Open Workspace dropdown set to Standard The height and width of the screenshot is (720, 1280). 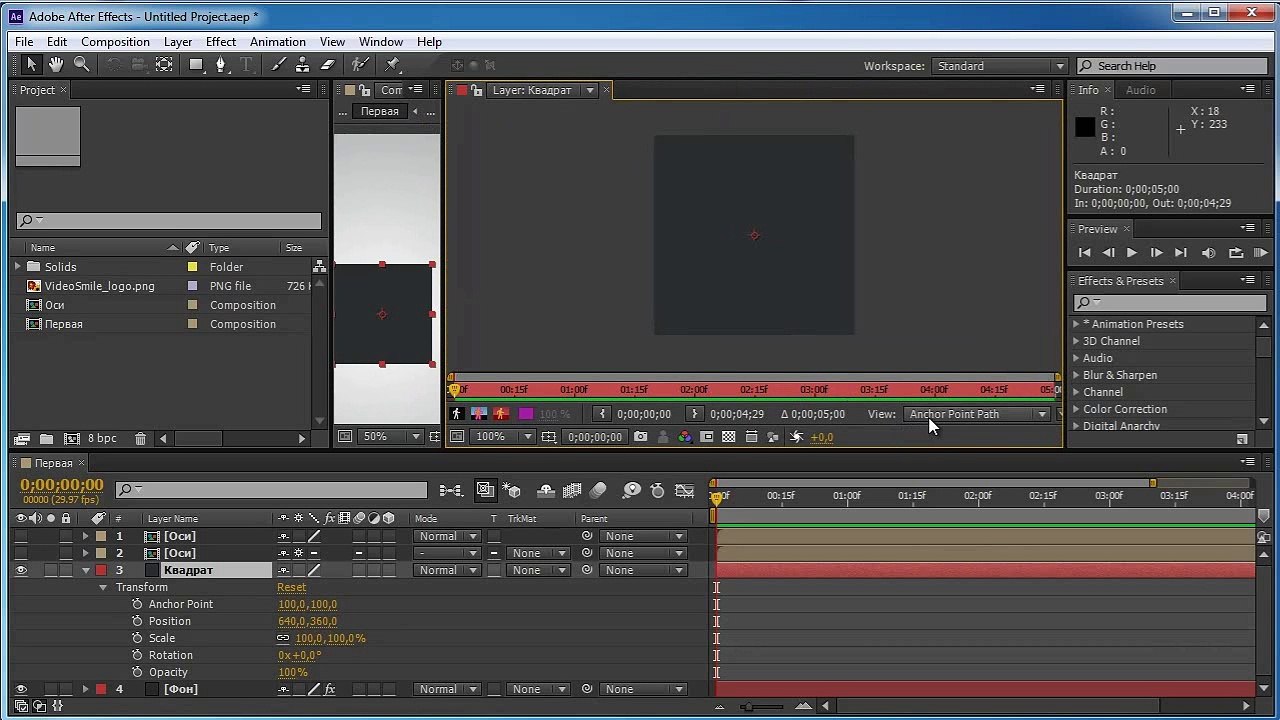tap(999, 66)
